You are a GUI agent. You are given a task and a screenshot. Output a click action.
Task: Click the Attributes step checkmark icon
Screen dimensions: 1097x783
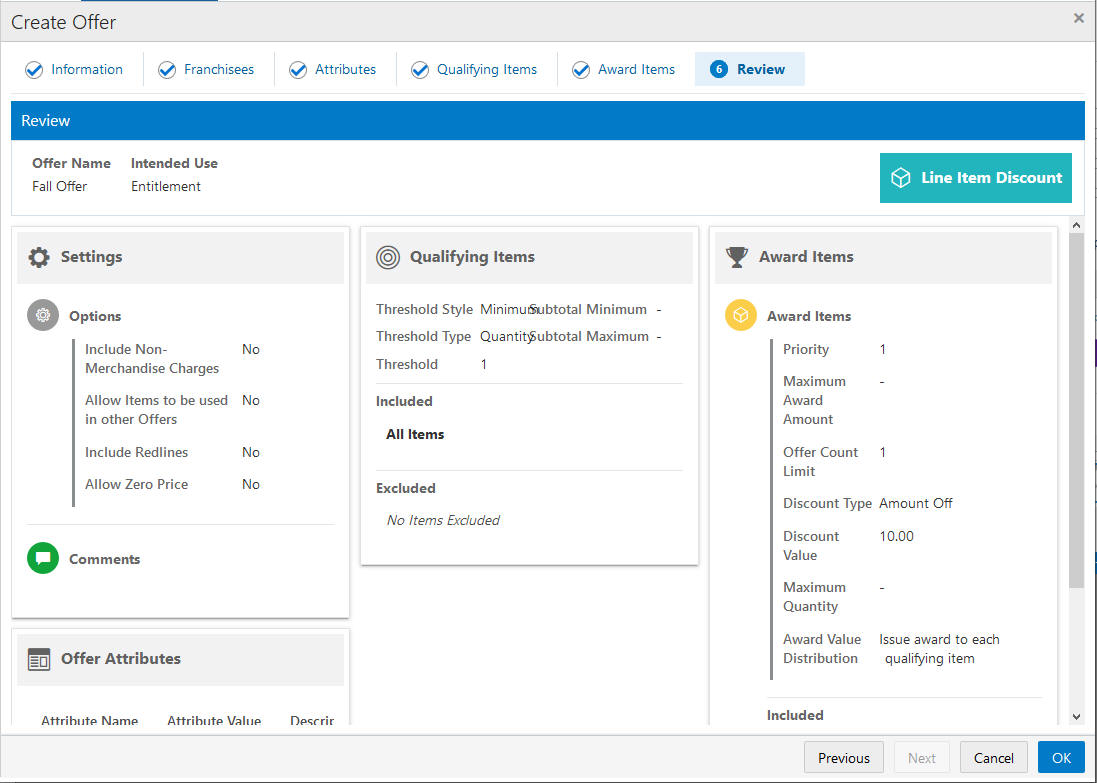[298, 70]
